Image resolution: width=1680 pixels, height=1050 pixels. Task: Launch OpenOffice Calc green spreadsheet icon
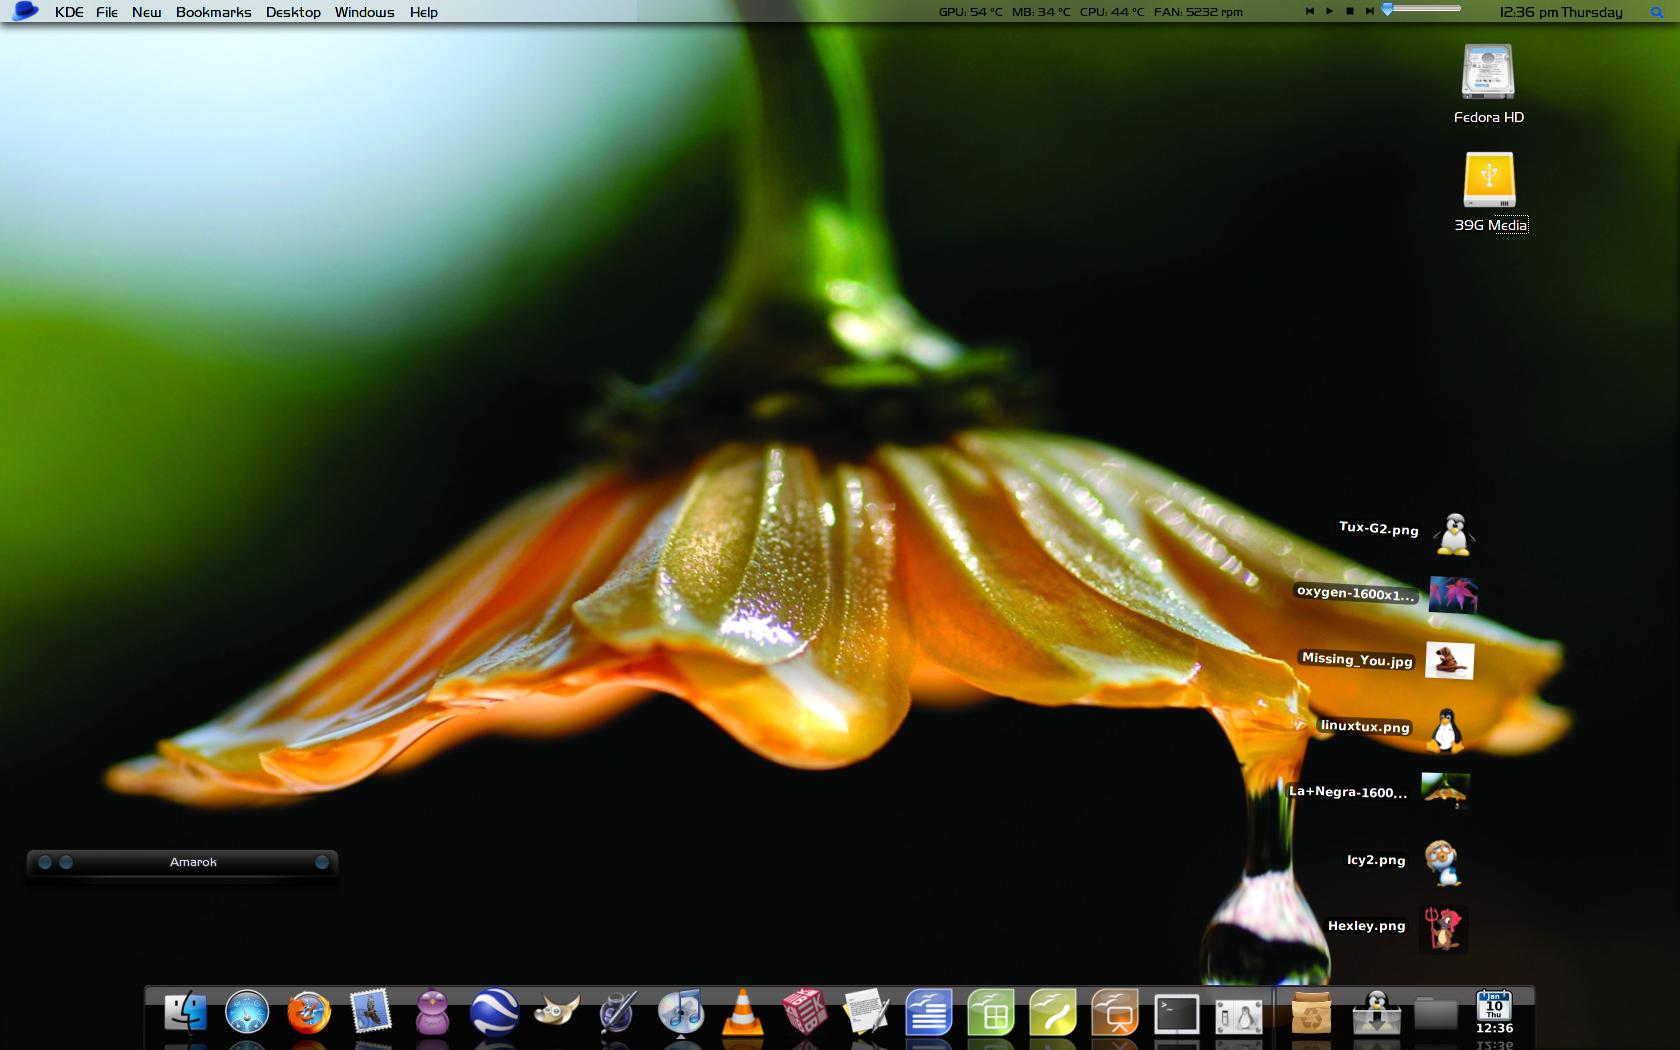(x=991, y=1012)
